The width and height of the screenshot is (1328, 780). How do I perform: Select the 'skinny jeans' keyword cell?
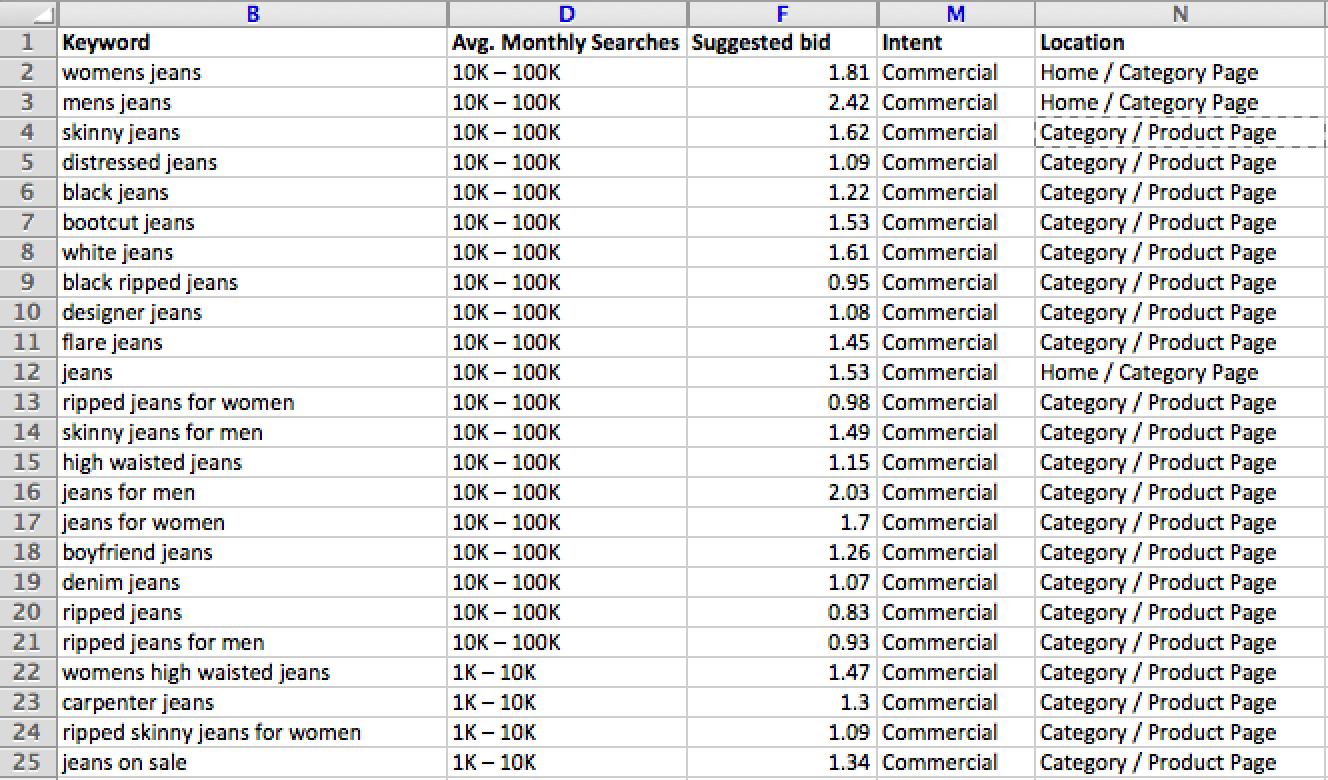pos(252,132)
